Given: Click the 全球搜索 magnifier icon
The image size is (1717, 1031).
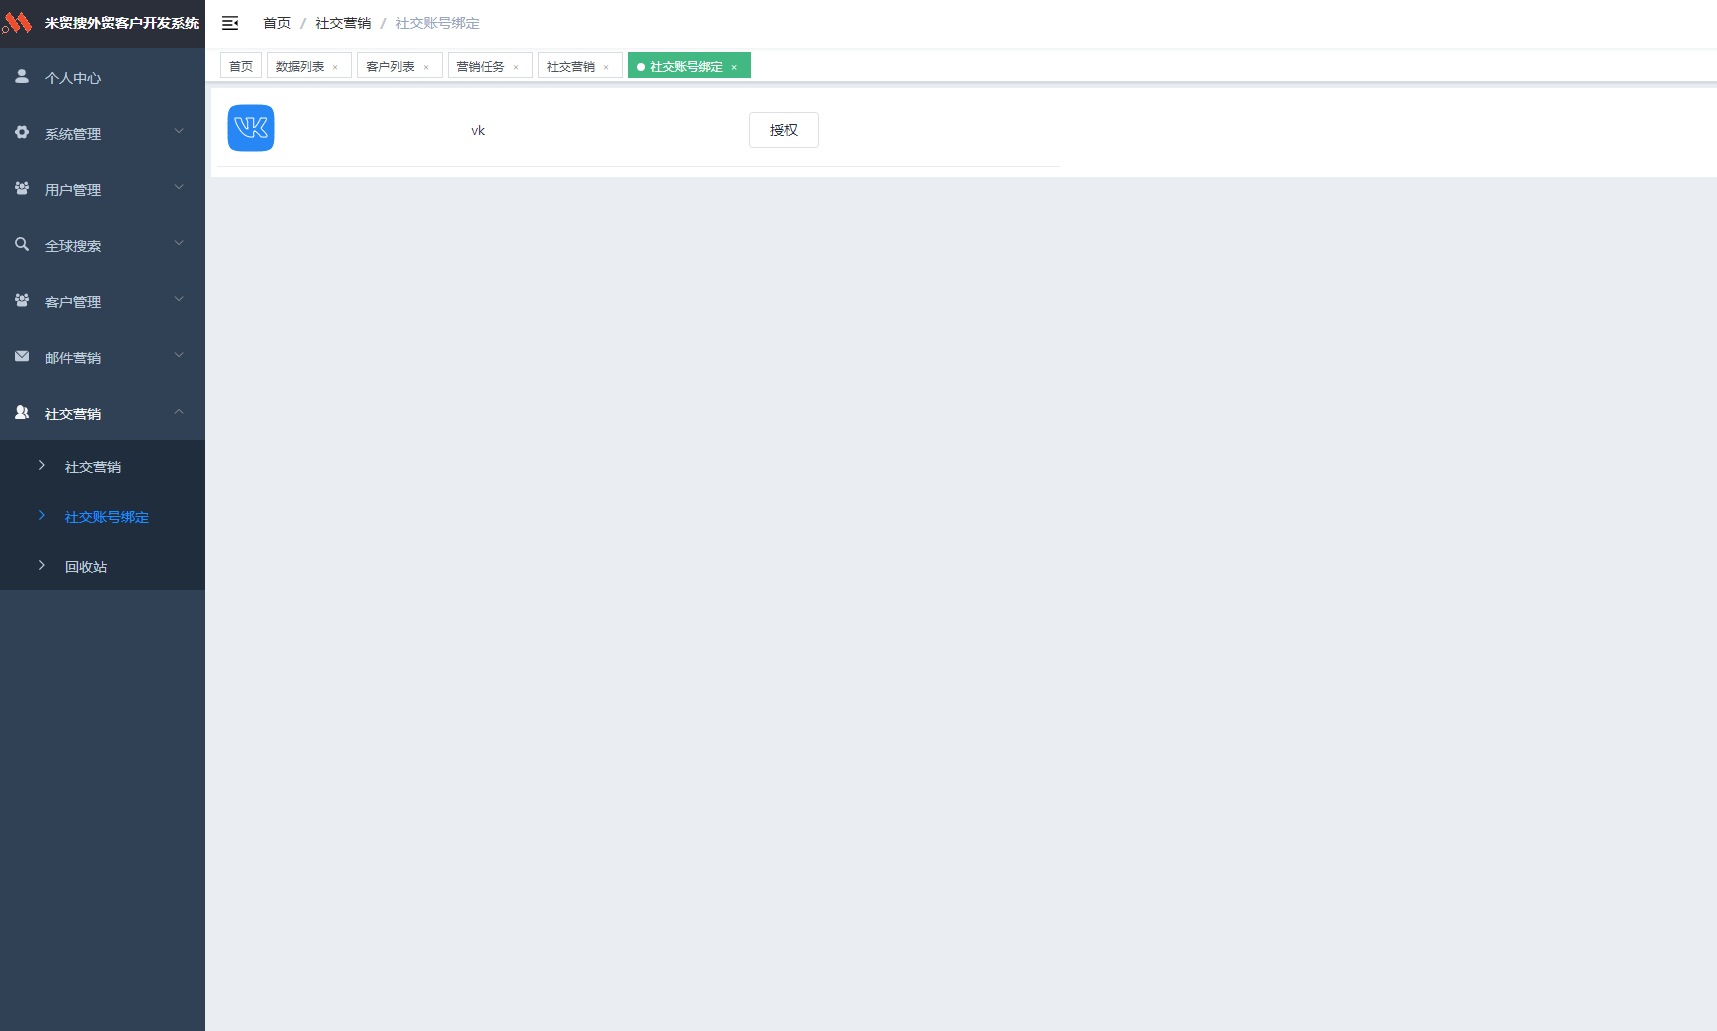Looking at the screenshot, I should [22, 244].
